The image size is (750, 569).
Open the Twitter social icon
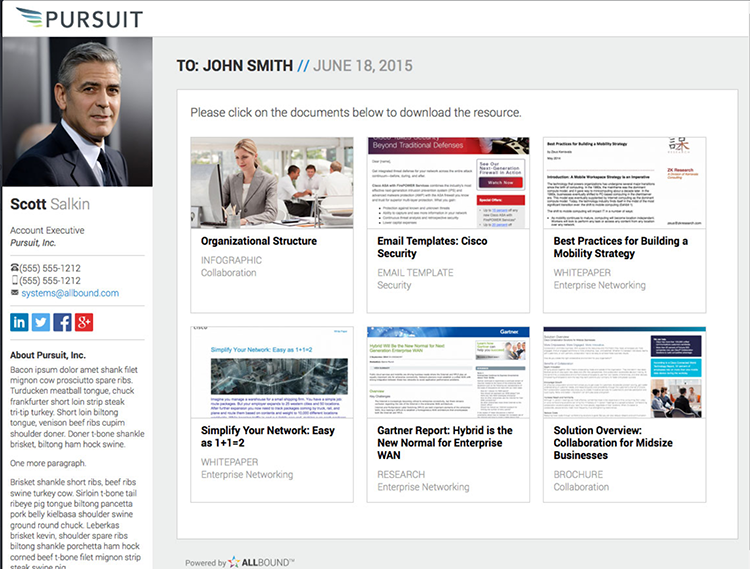point(41,322)
